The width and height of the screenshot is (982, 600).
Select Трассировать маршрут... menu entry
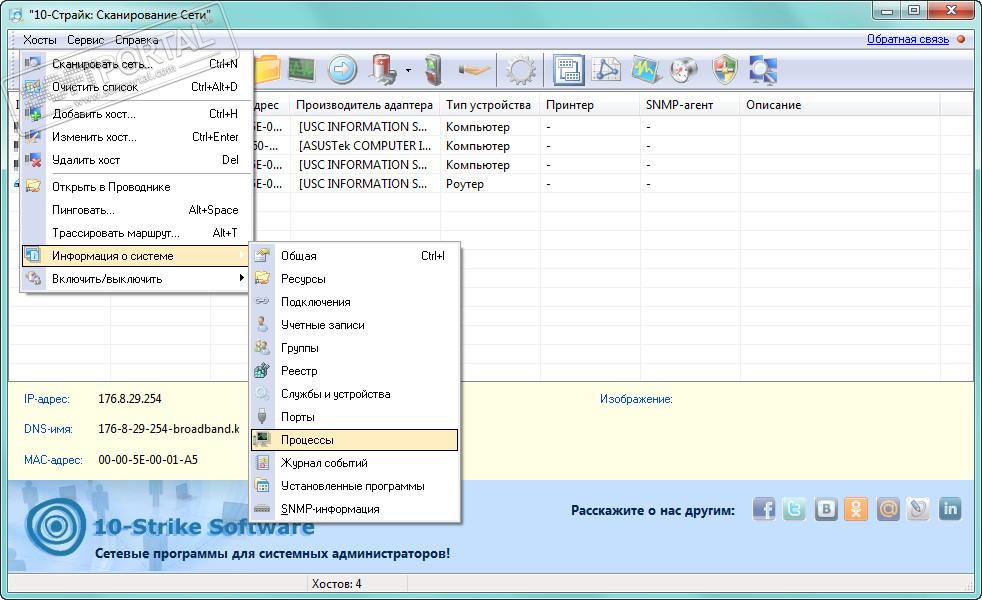click(x=137, y=234)
